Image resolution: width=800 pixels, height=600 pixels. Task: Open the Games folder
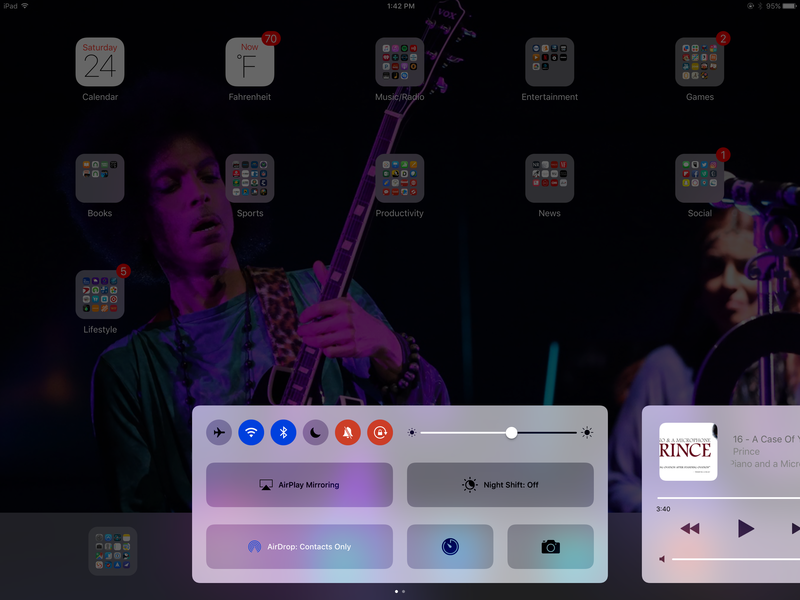pos(699,62)
